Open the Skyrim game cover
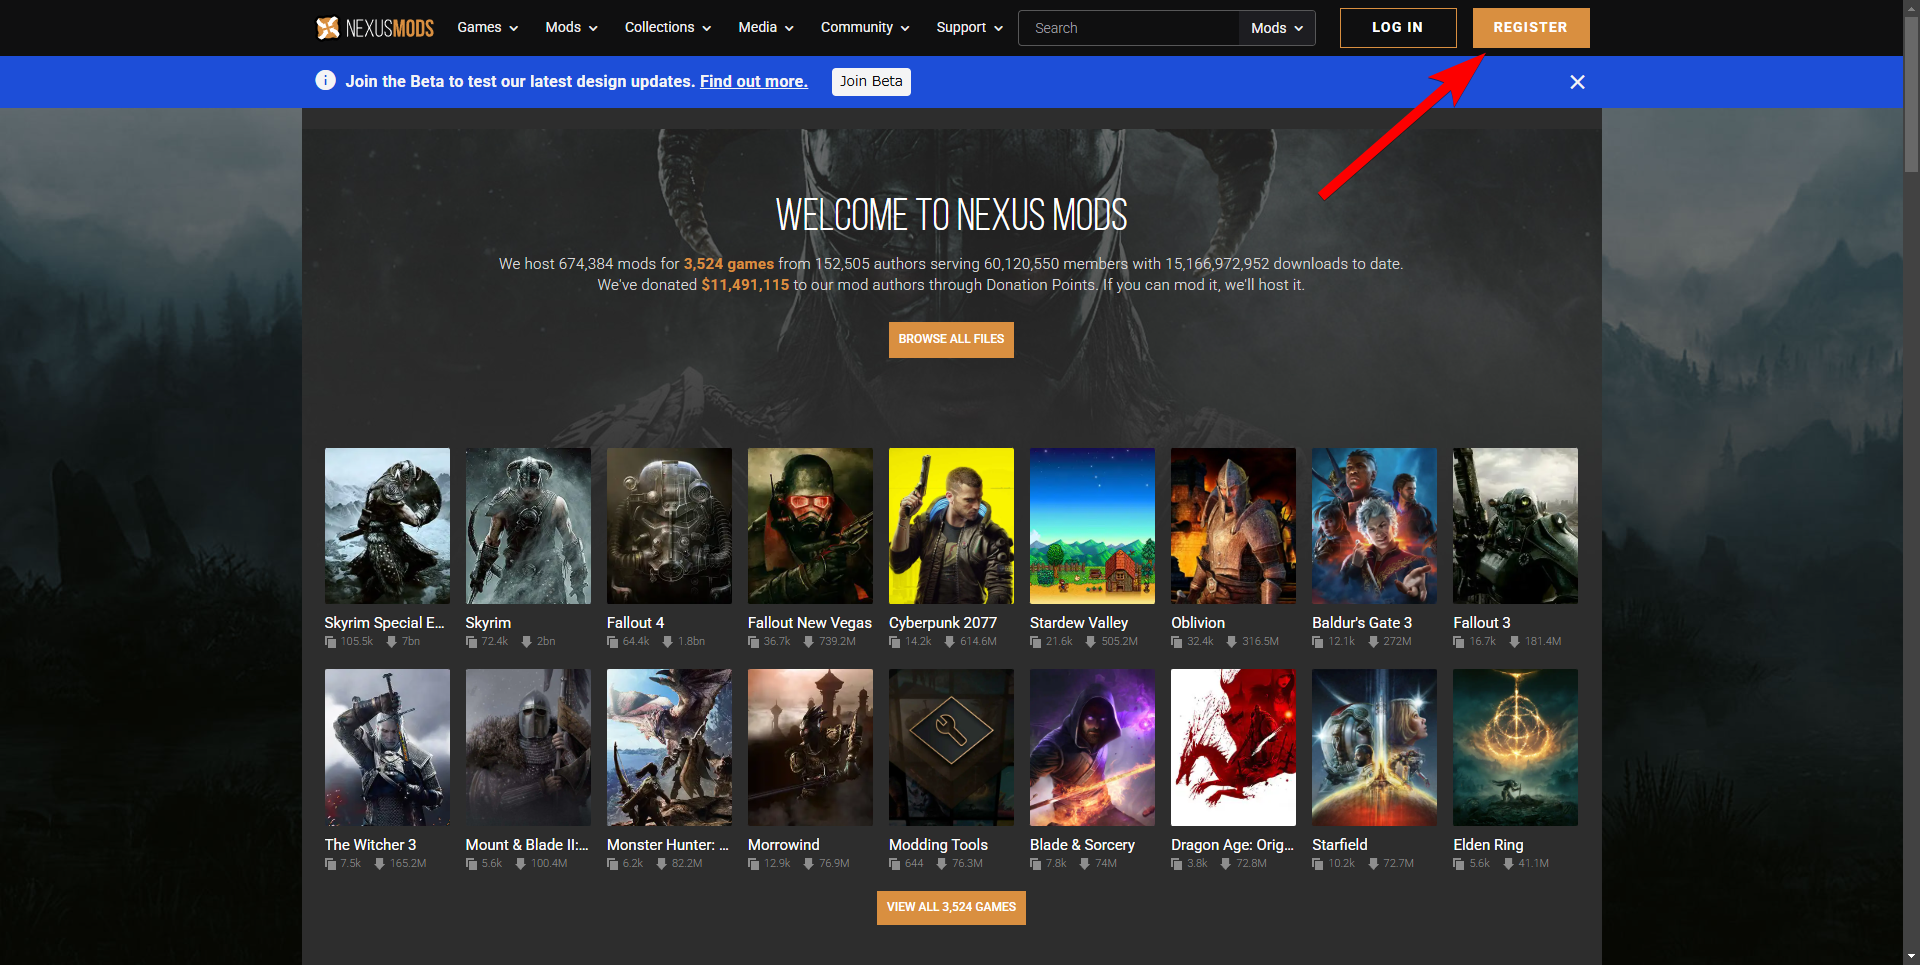This screenshot has height=965, width=1920. pos(528,526)
